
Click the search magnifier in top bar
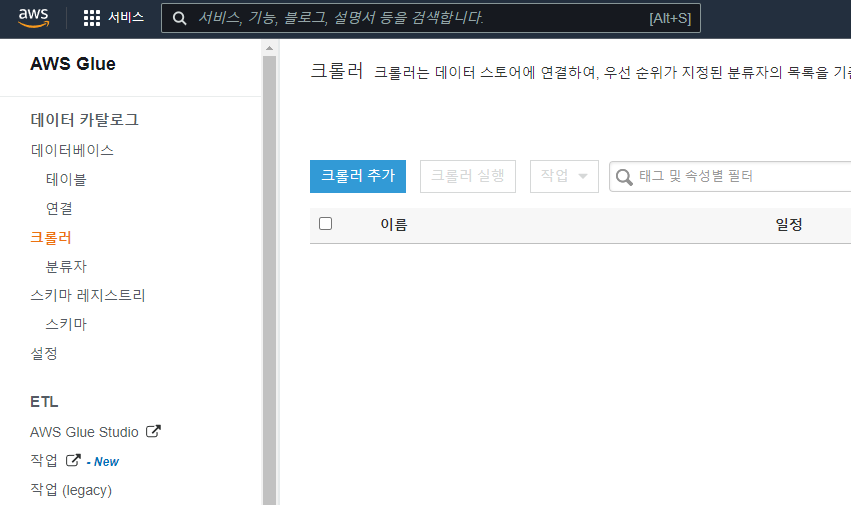[180, 18]
